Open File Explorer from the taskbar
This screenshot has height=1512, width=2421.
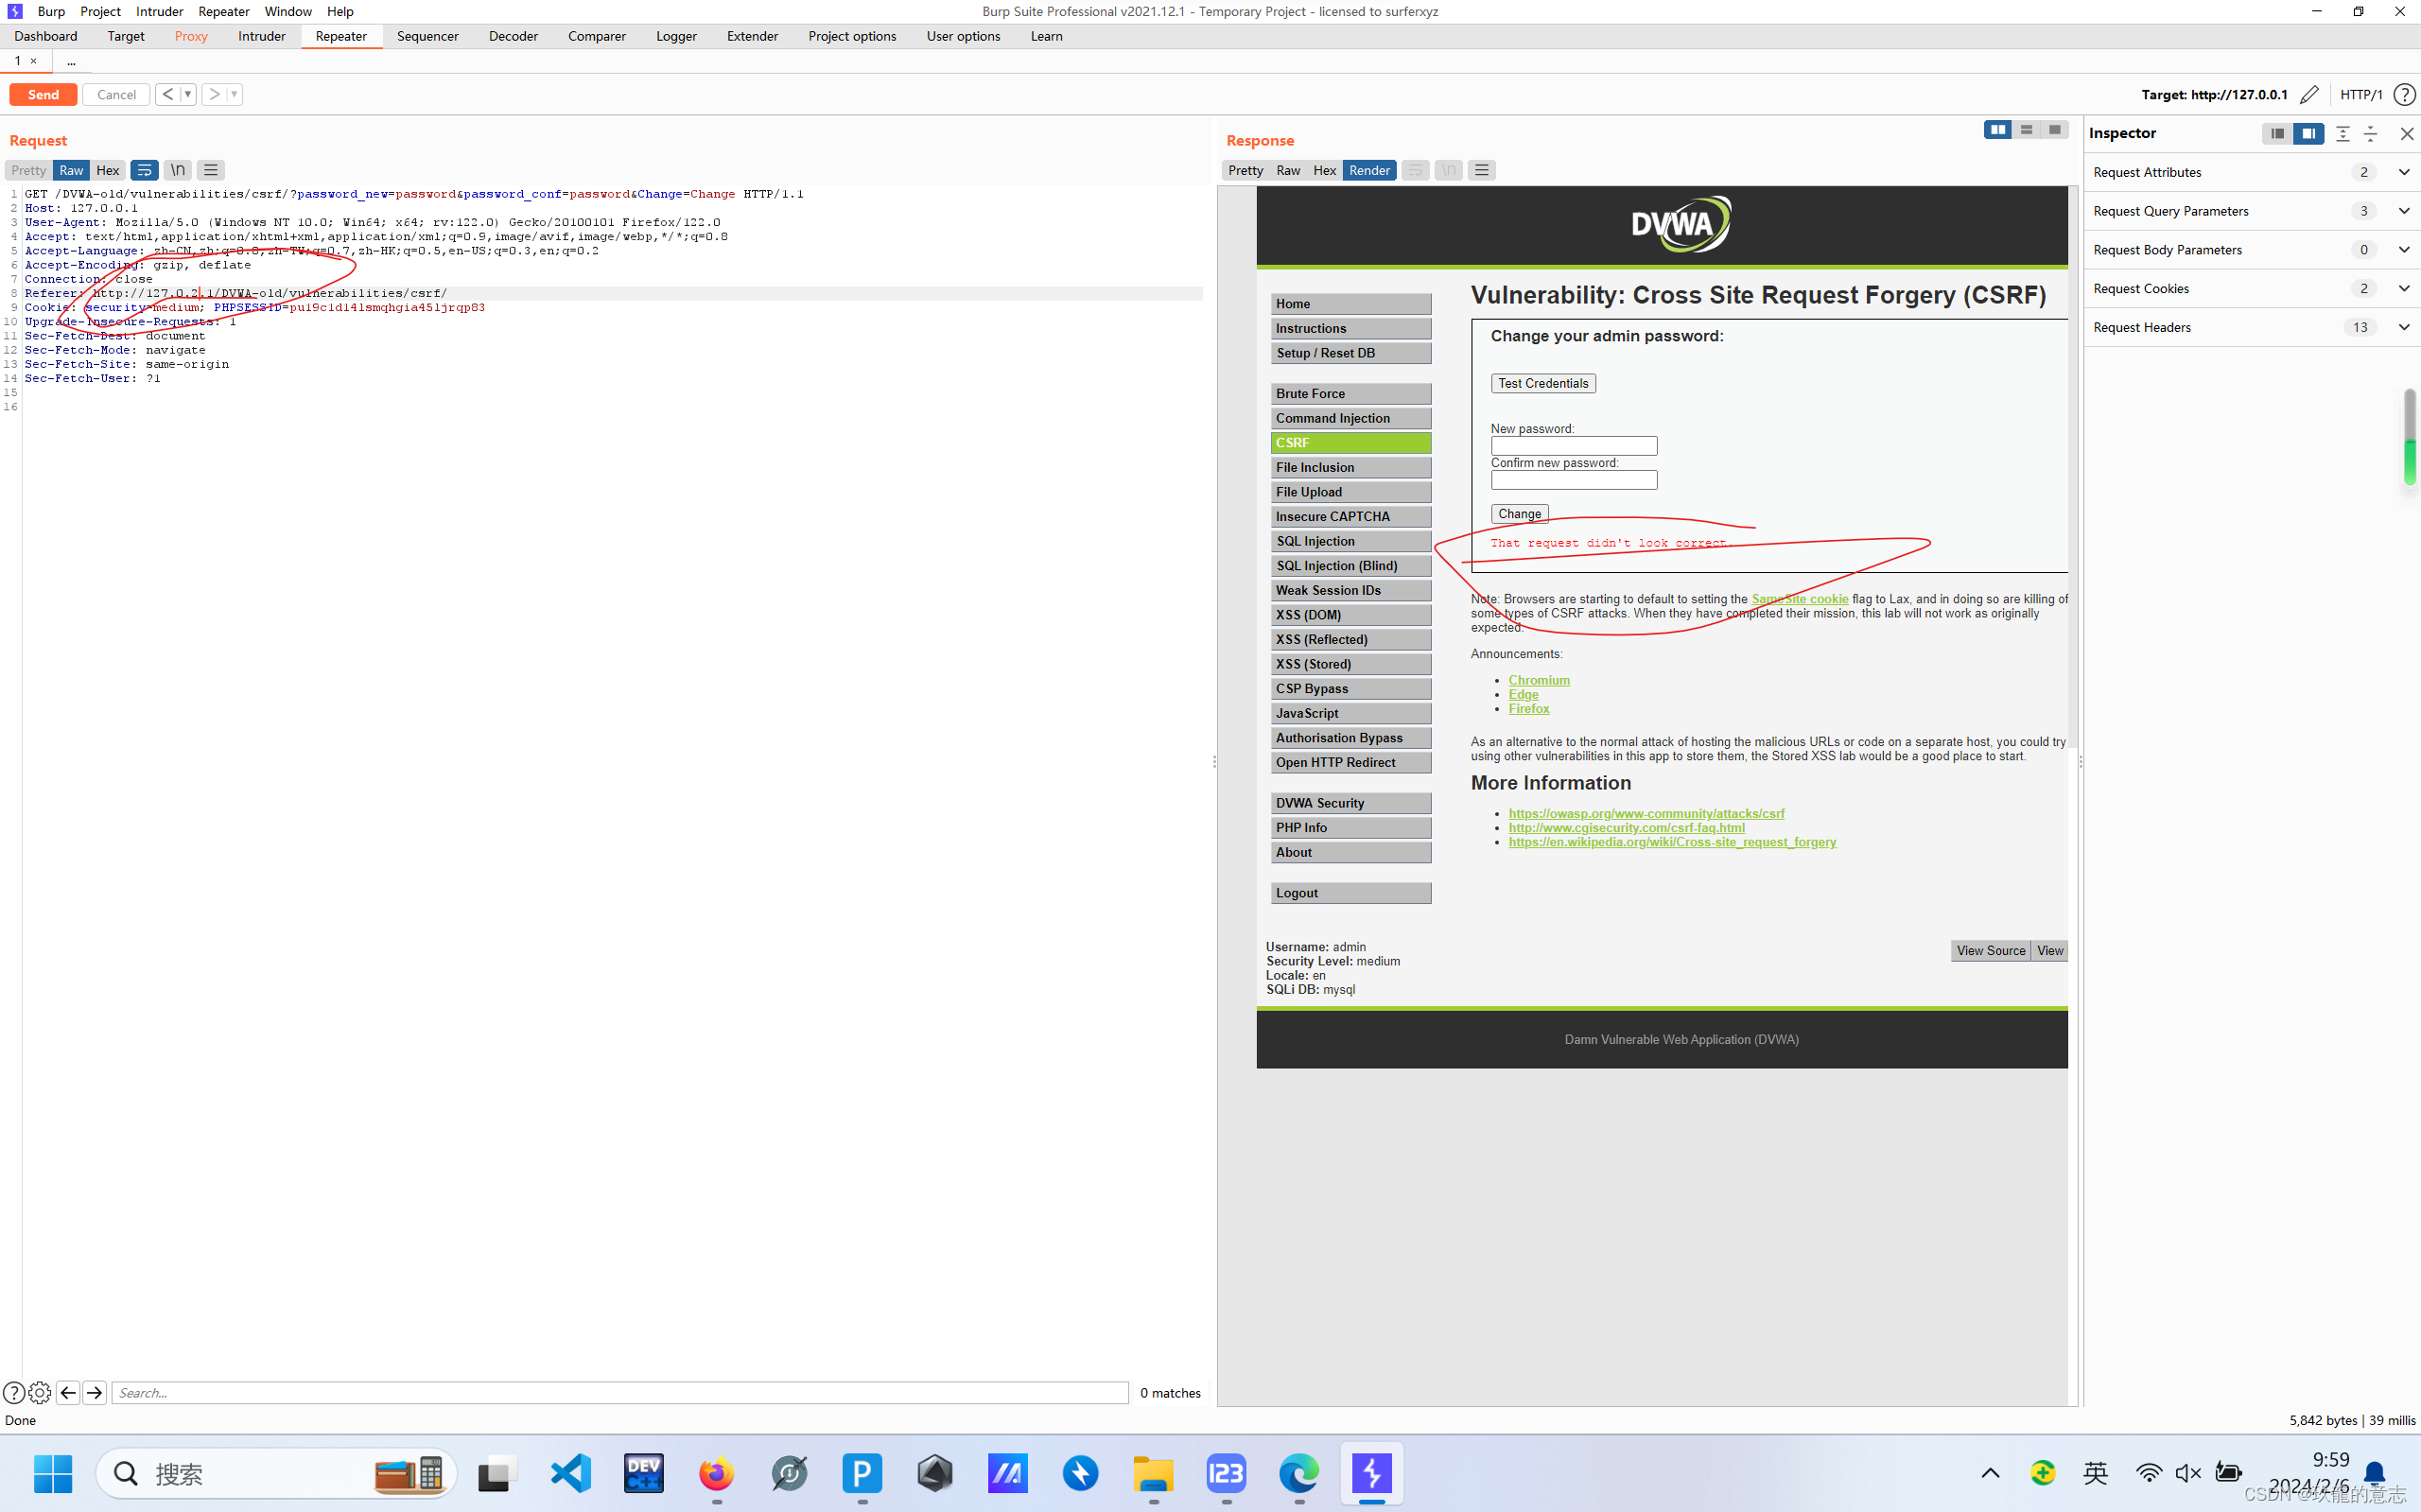pyautogui.click(x=1153, y=1473)
